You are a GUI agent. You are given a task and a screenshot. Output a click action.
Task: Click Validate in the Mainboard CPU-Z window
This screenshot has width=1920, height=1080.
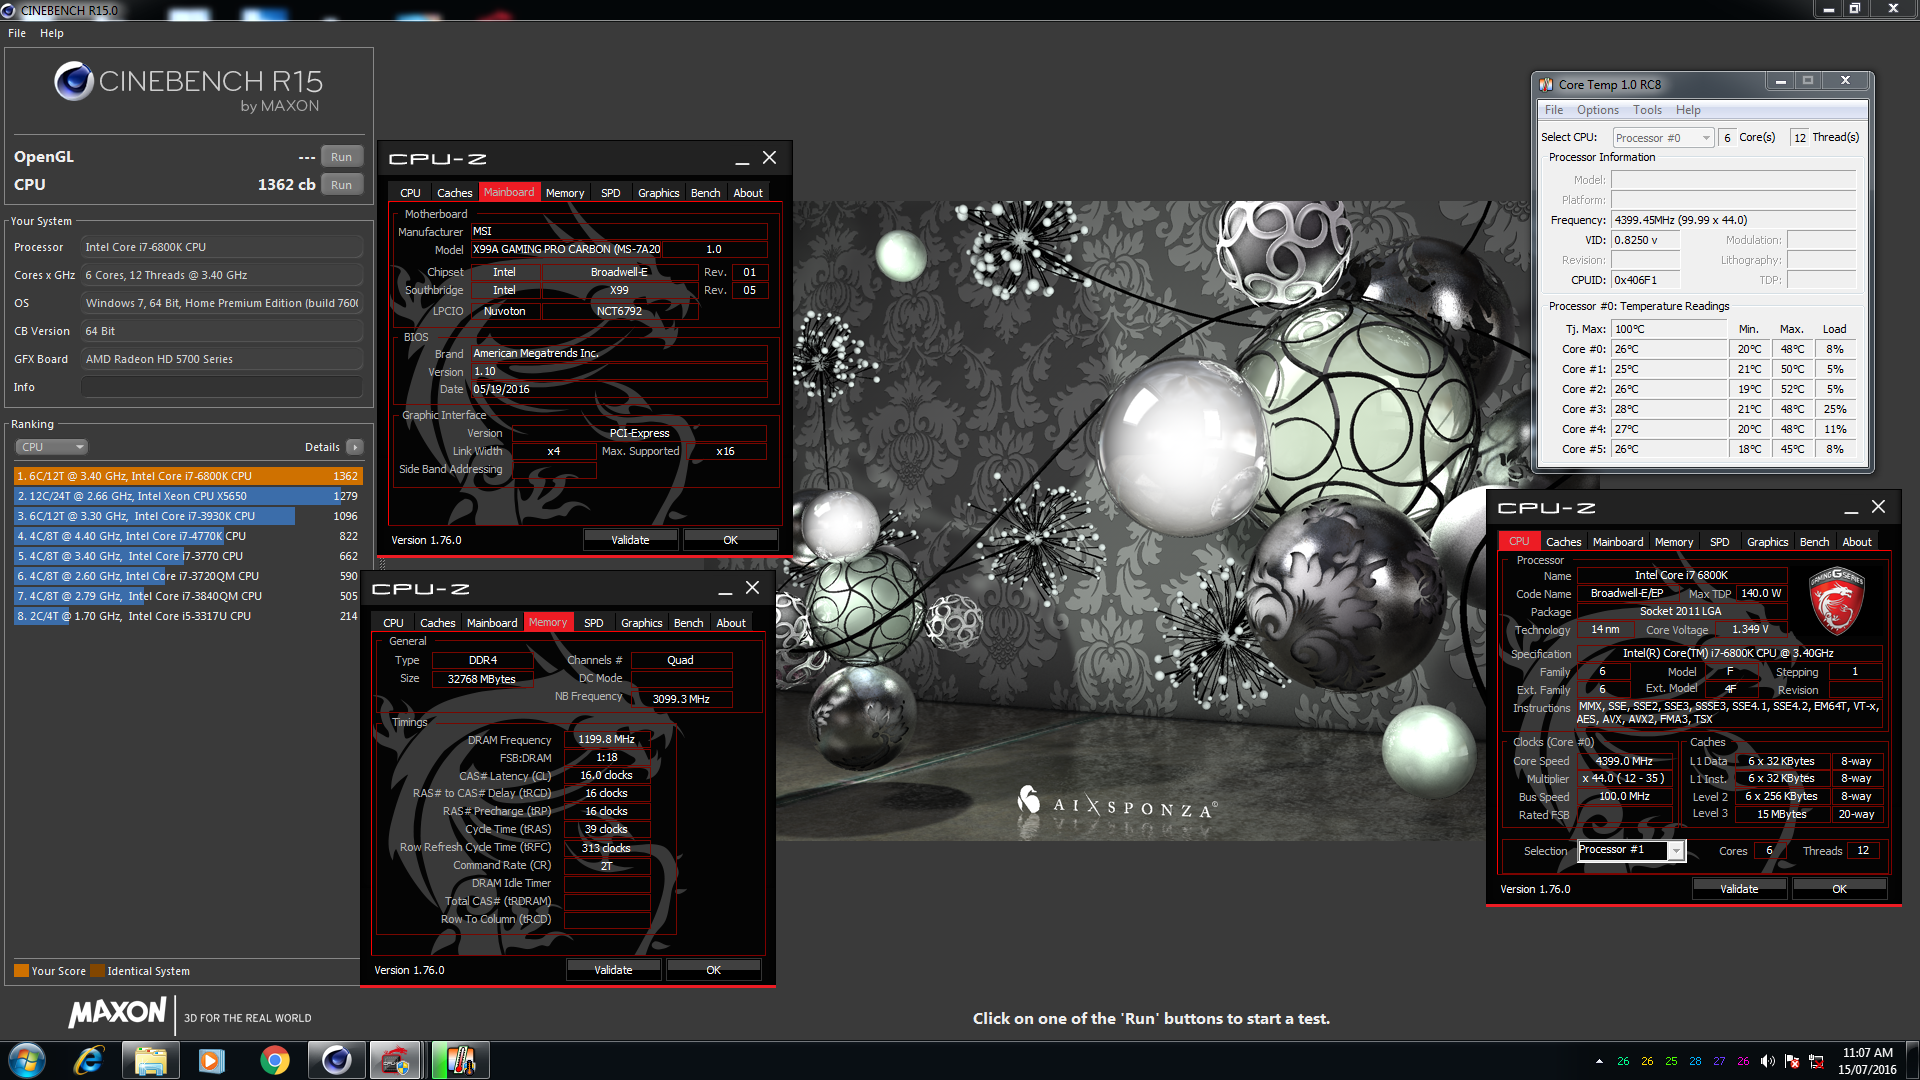click(x=630, y=540)
